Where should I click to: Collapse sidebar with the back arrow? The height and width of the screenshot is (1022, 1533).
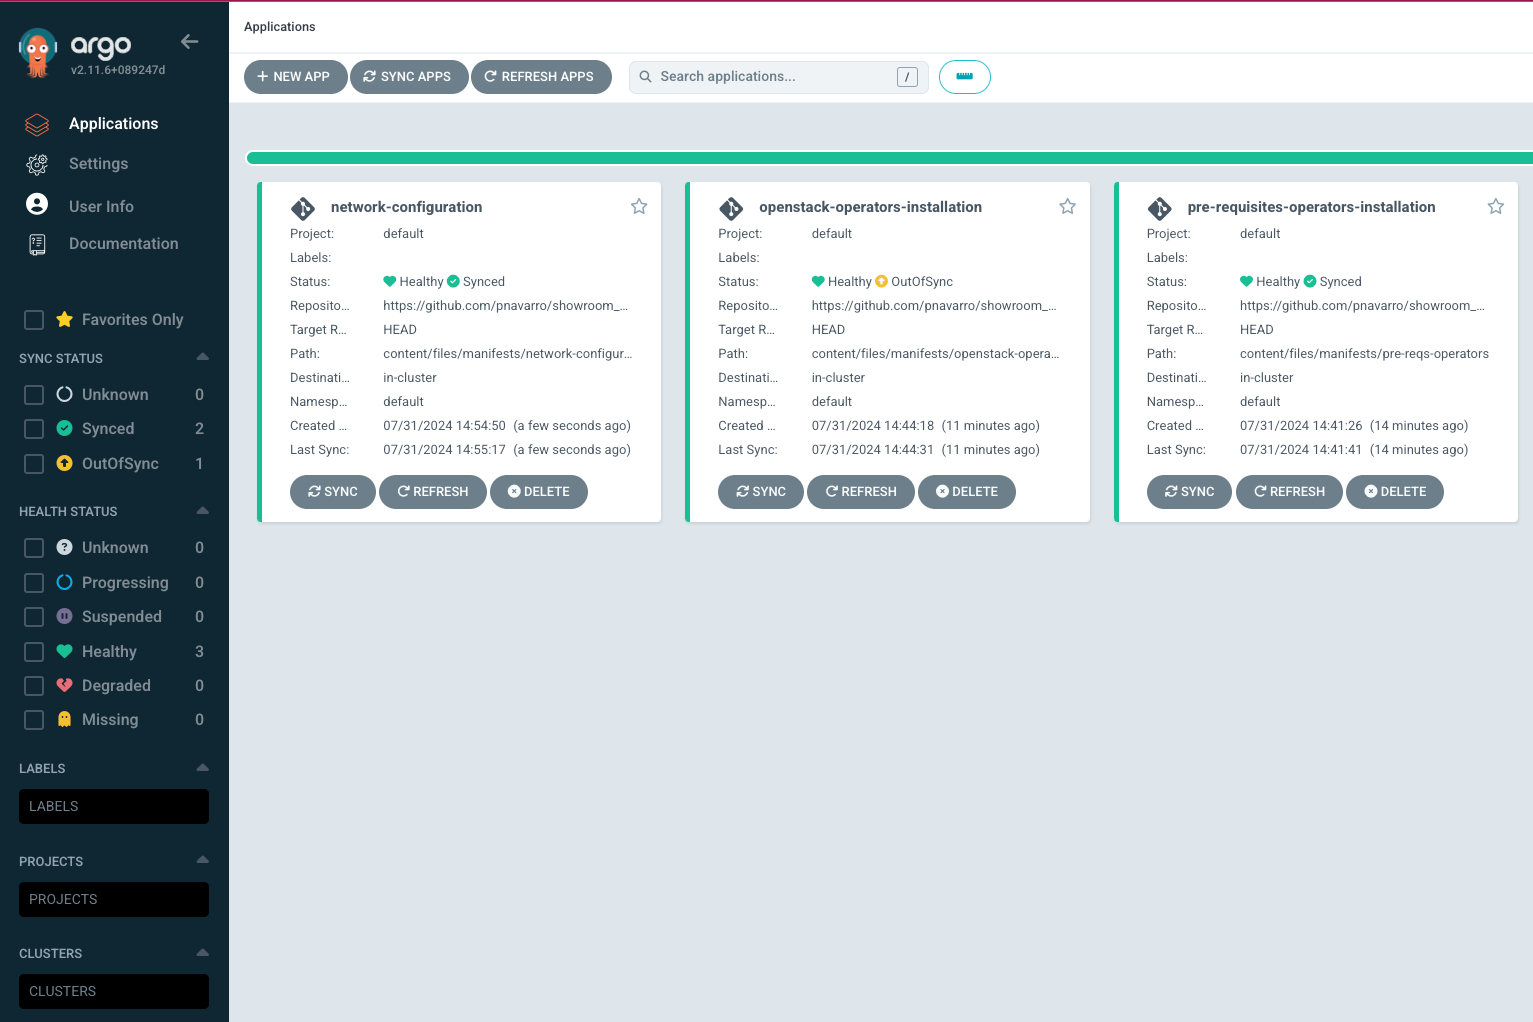[189, 42]
